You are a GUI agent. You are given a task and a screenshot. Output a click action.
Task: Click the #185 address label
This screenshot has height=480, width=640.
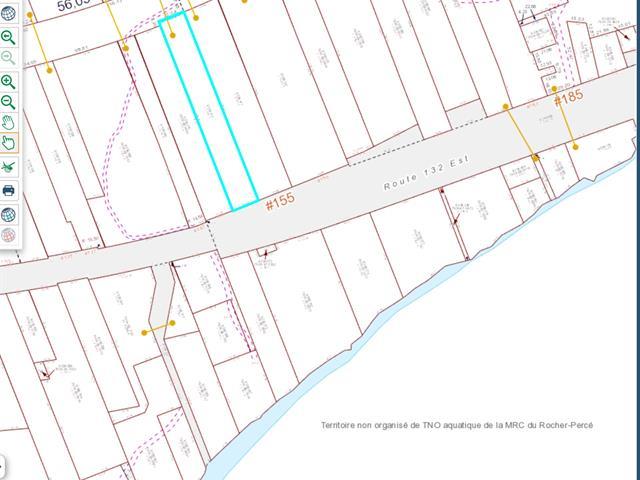click(x=568, y=99)
